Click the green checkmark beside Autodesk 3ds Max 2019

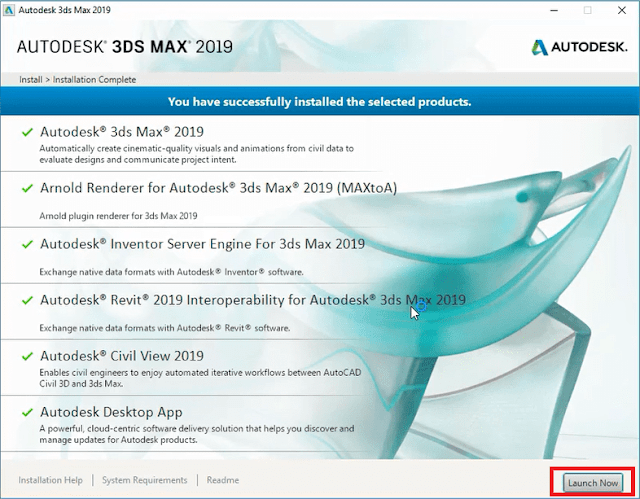tap(27, 132)
